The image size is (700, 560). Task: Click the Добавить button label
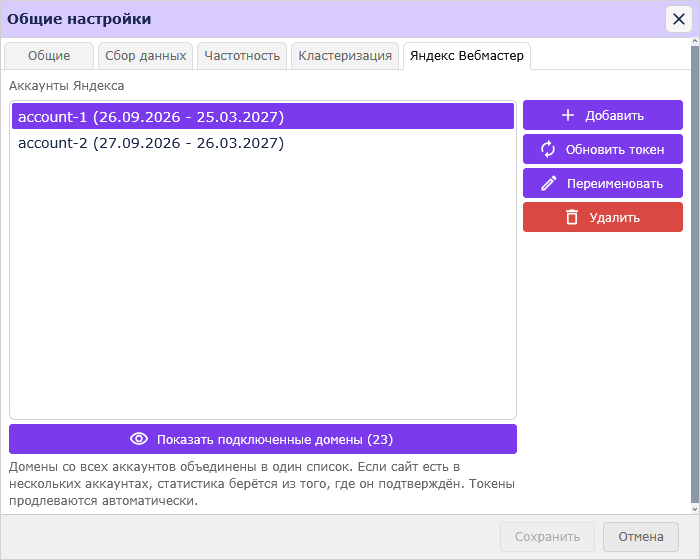pyautogui.click(x=614, y=116)
